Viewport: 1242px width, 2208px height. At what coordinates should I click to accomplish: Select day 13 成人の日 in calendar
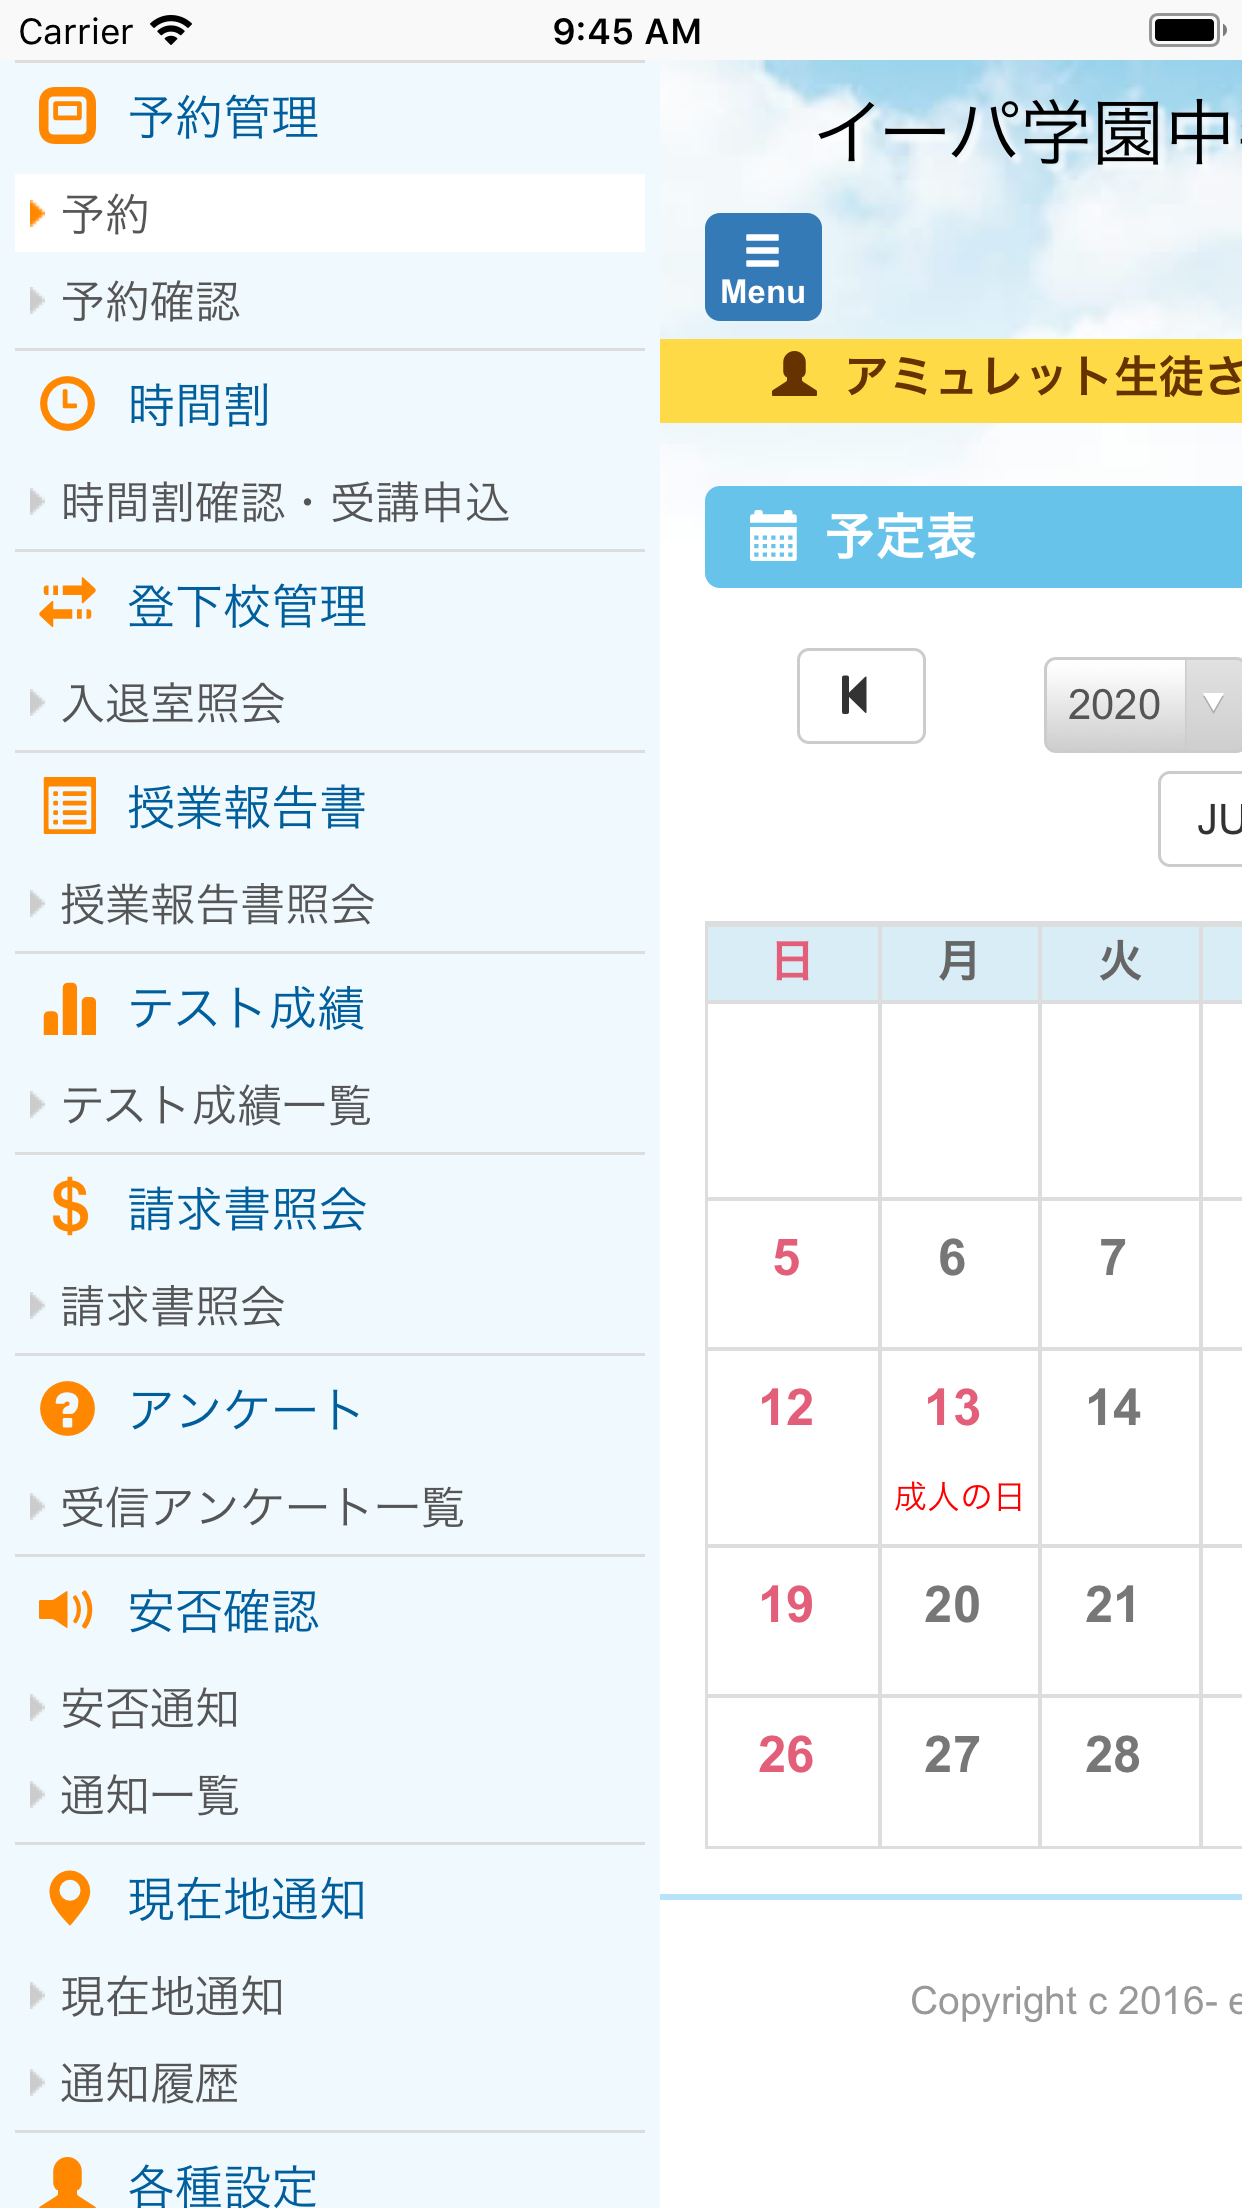point(958,1445)
